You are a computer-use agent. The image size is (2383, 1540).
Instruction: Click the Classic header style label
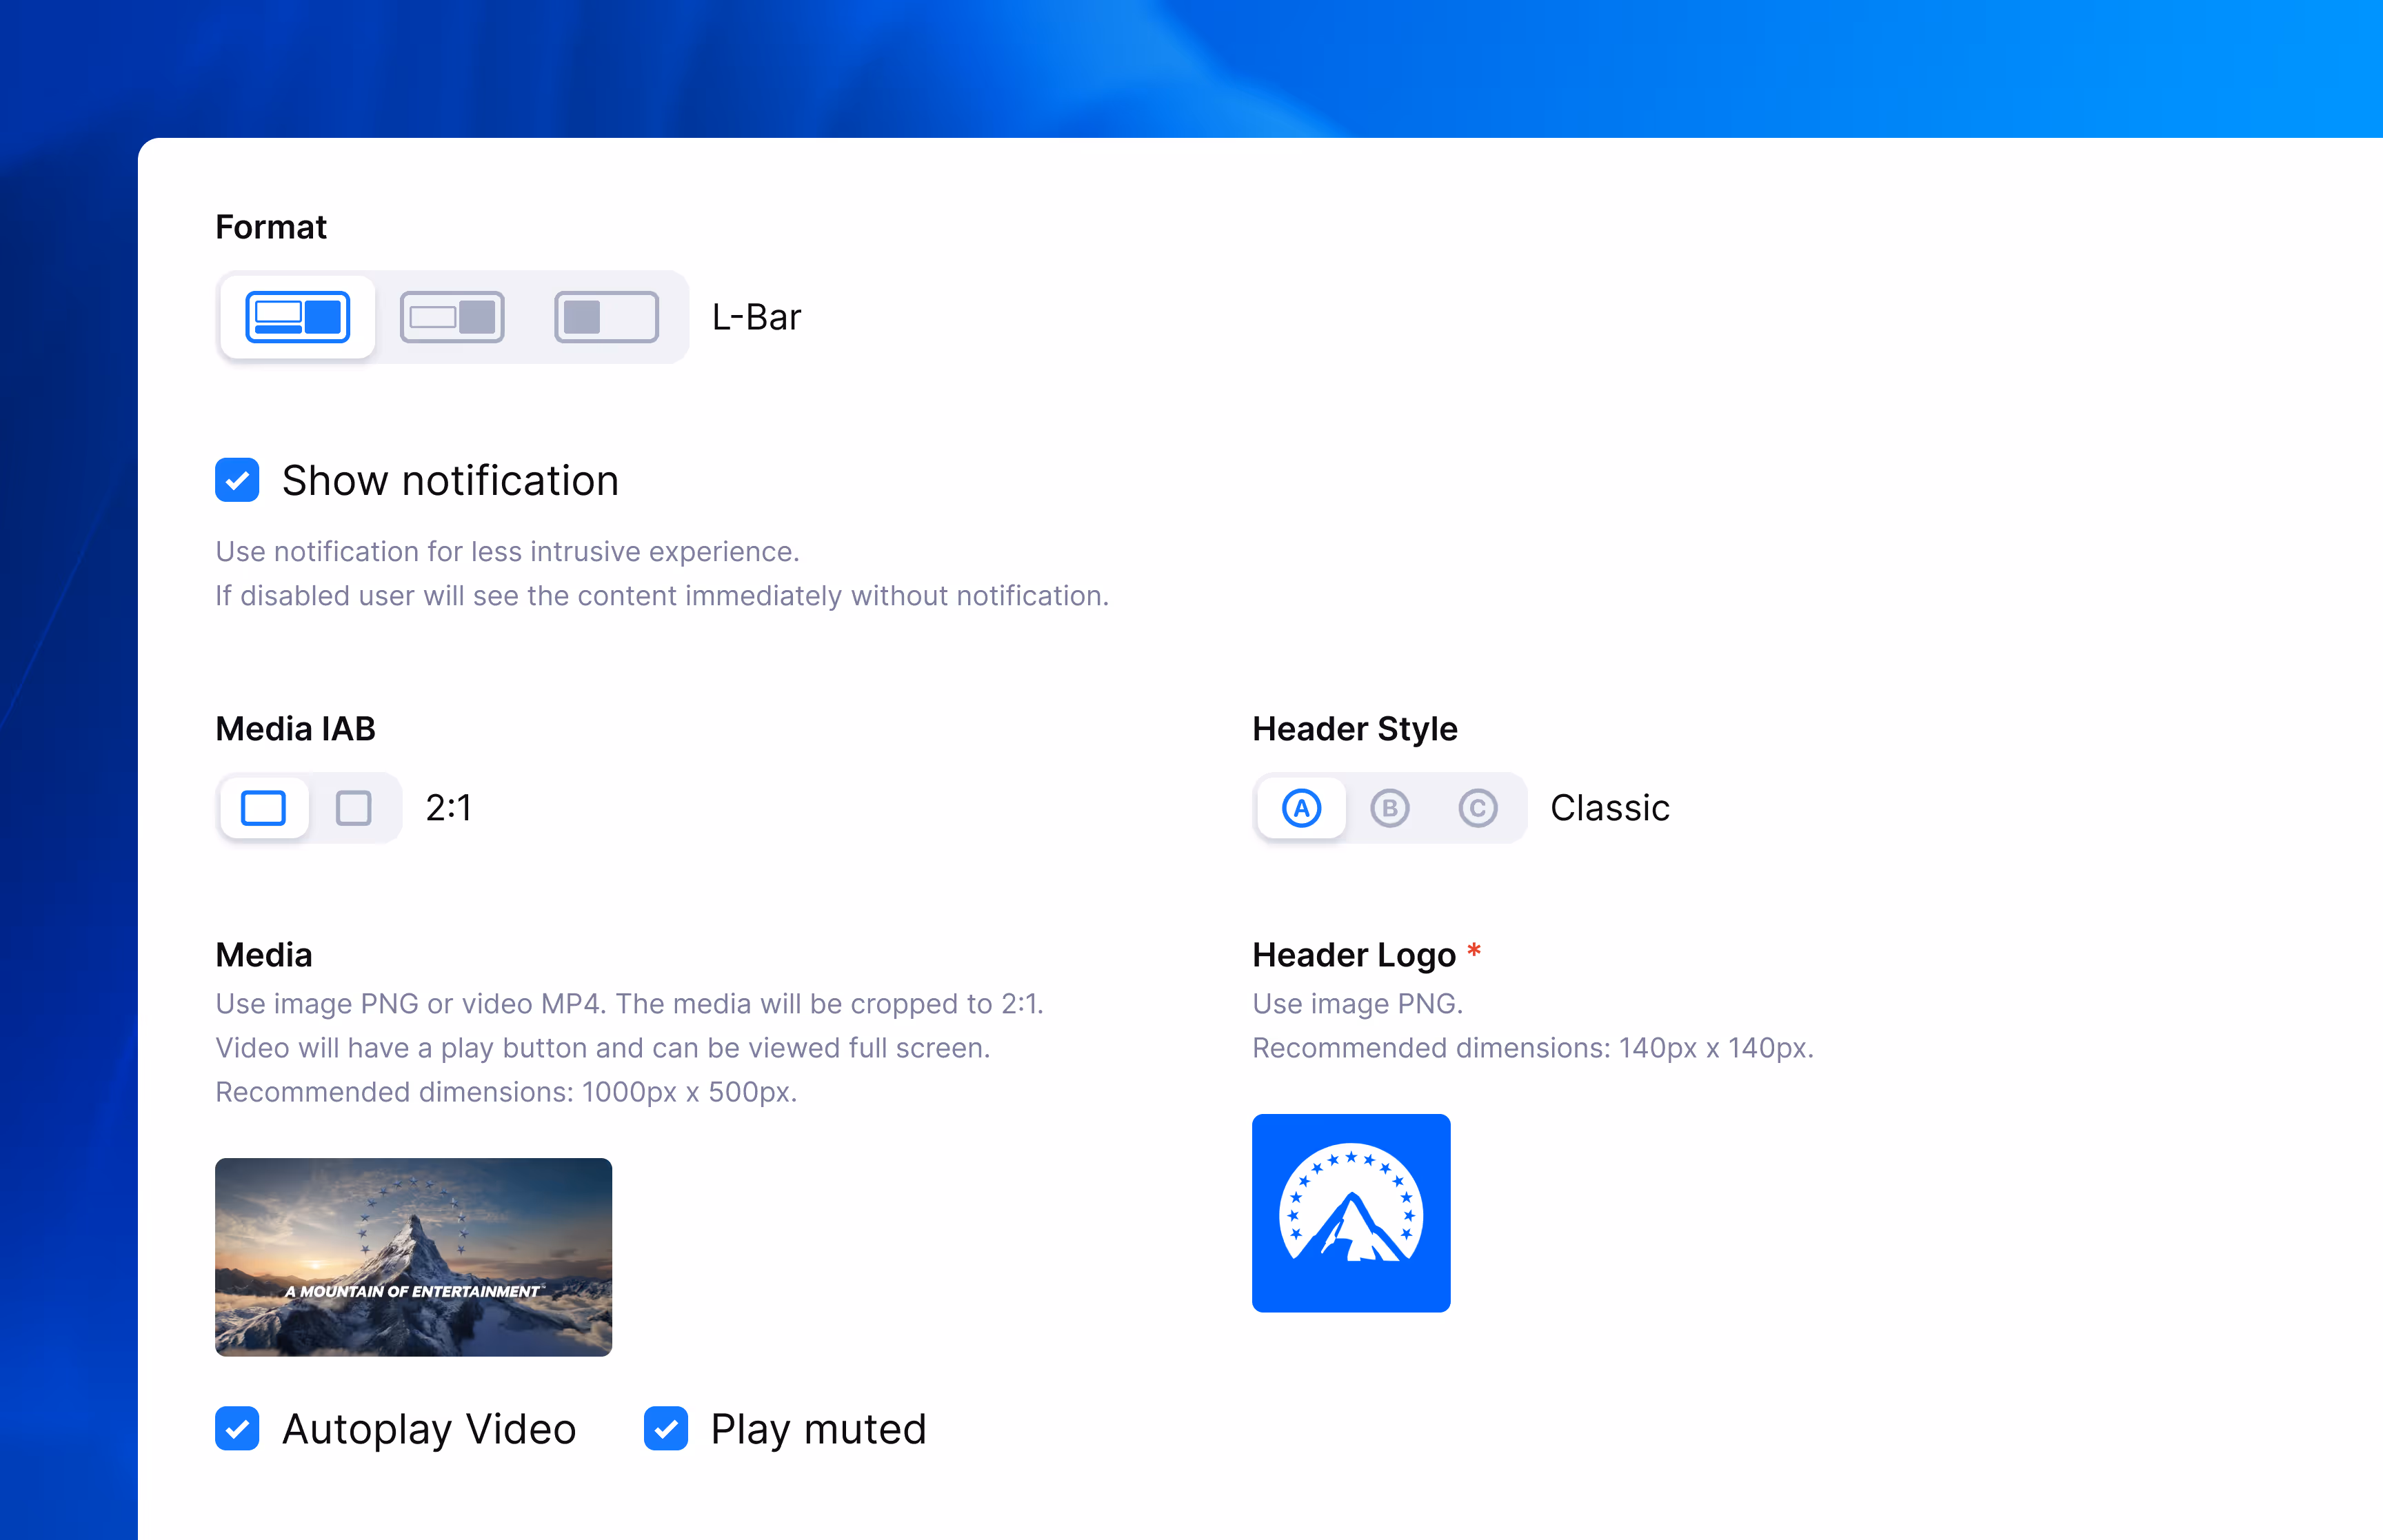coord(1609,808)
